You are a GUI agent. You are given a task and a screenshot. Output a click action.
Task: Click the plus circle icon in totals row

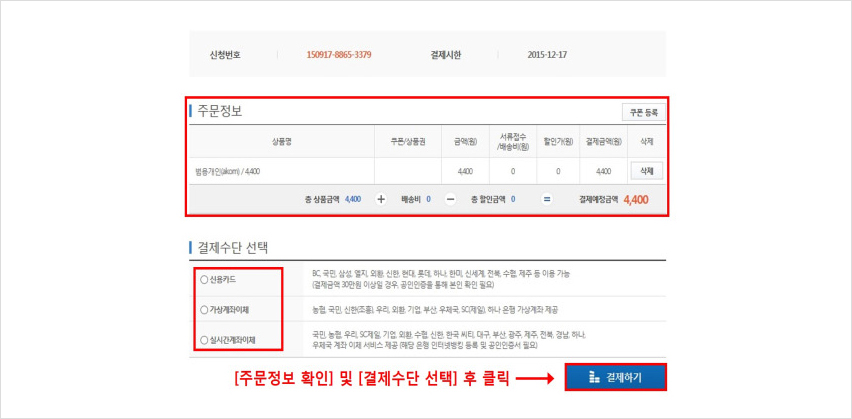coord(381,199)
